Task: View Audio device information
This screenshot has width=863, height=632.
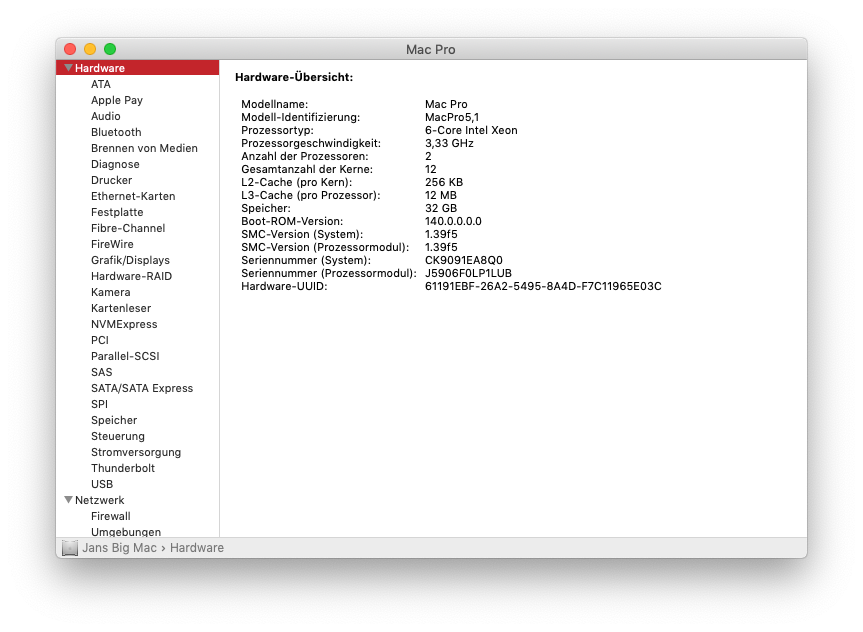Action: tap(105, 116)
